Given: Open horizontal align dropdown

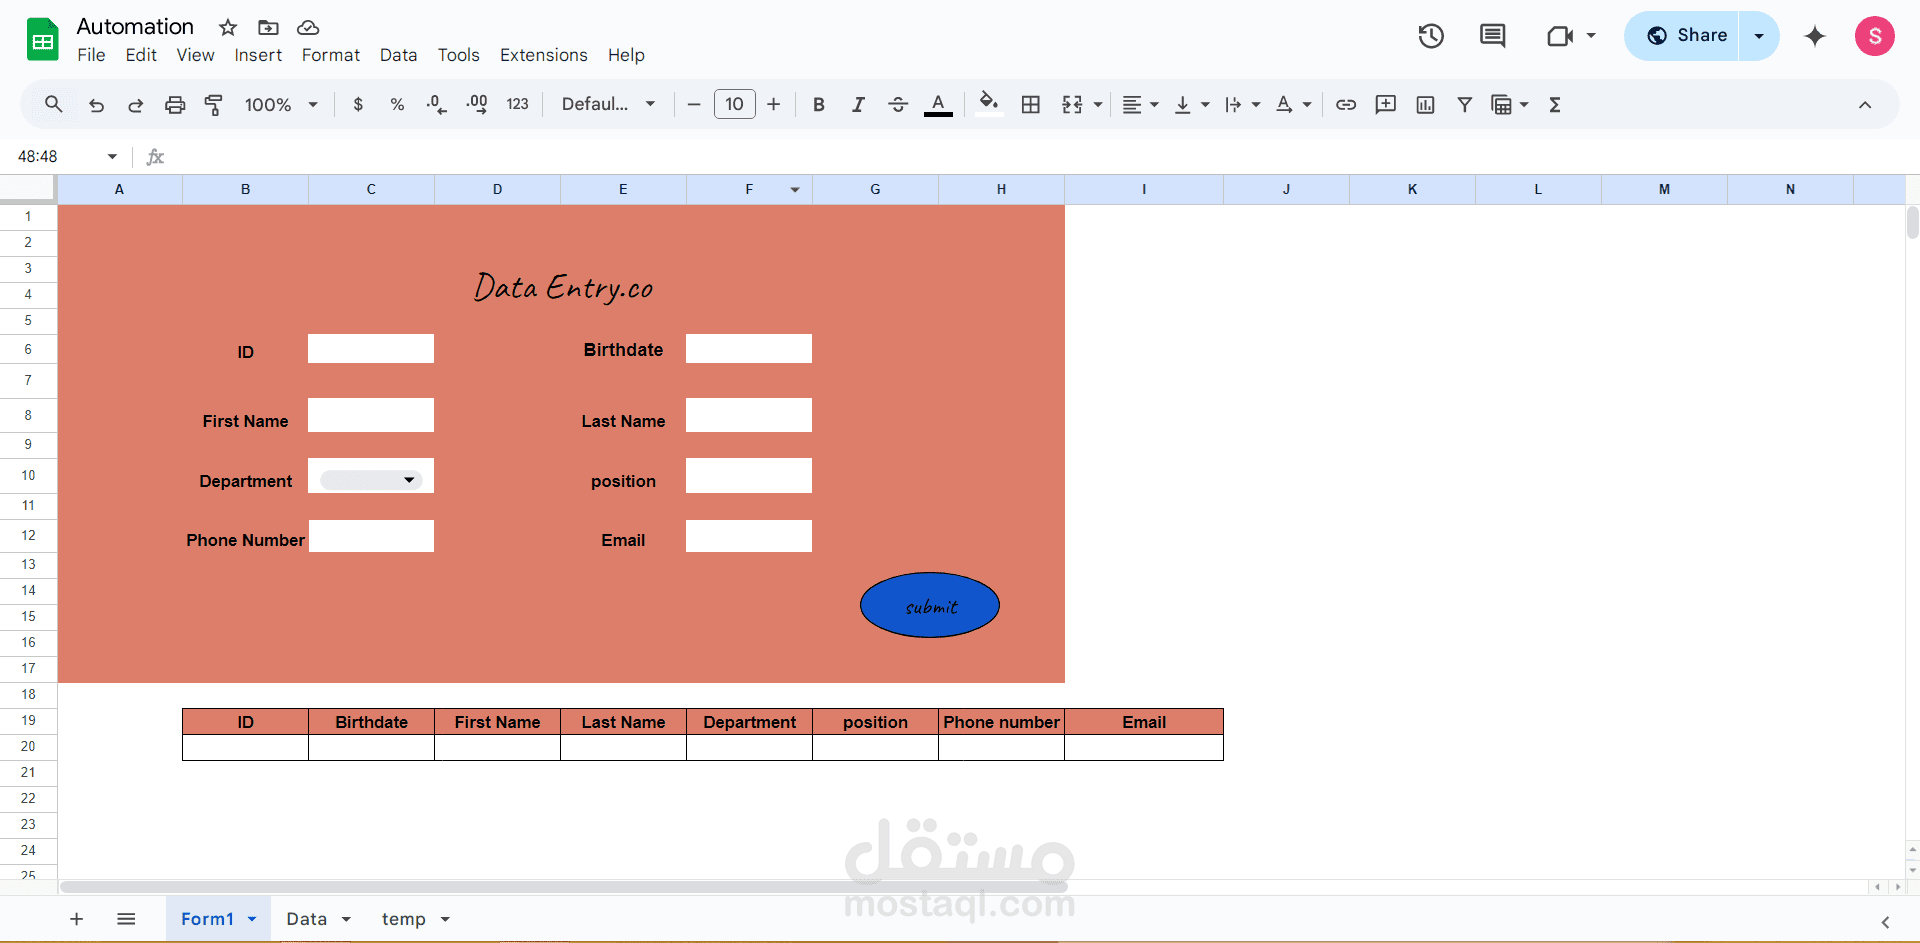Looking at the screenshot, I should pos(1140,105).
